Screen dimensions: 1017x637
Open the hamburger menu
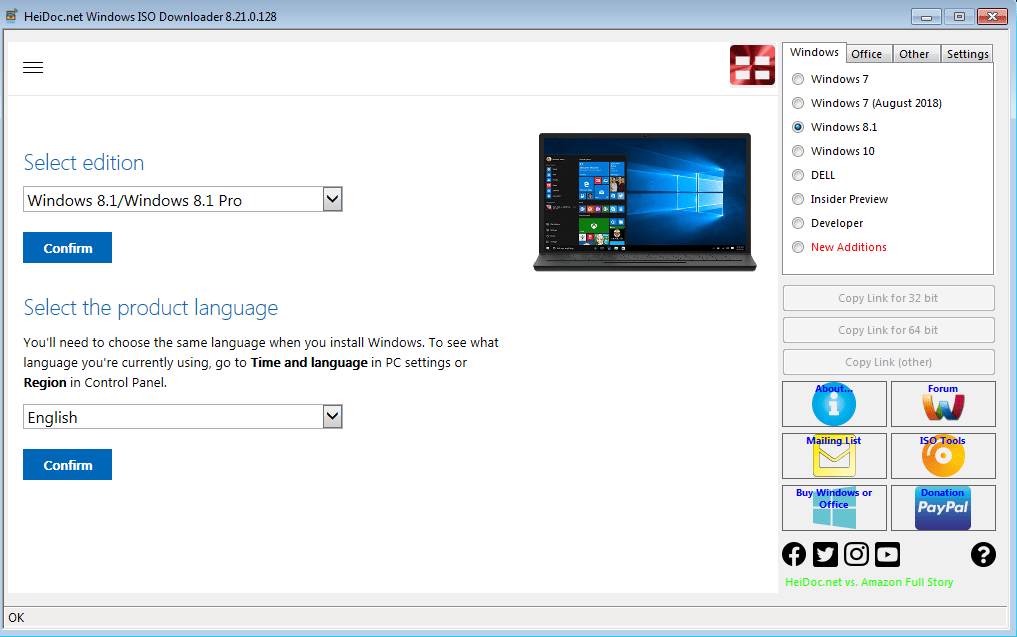[33, 67]
